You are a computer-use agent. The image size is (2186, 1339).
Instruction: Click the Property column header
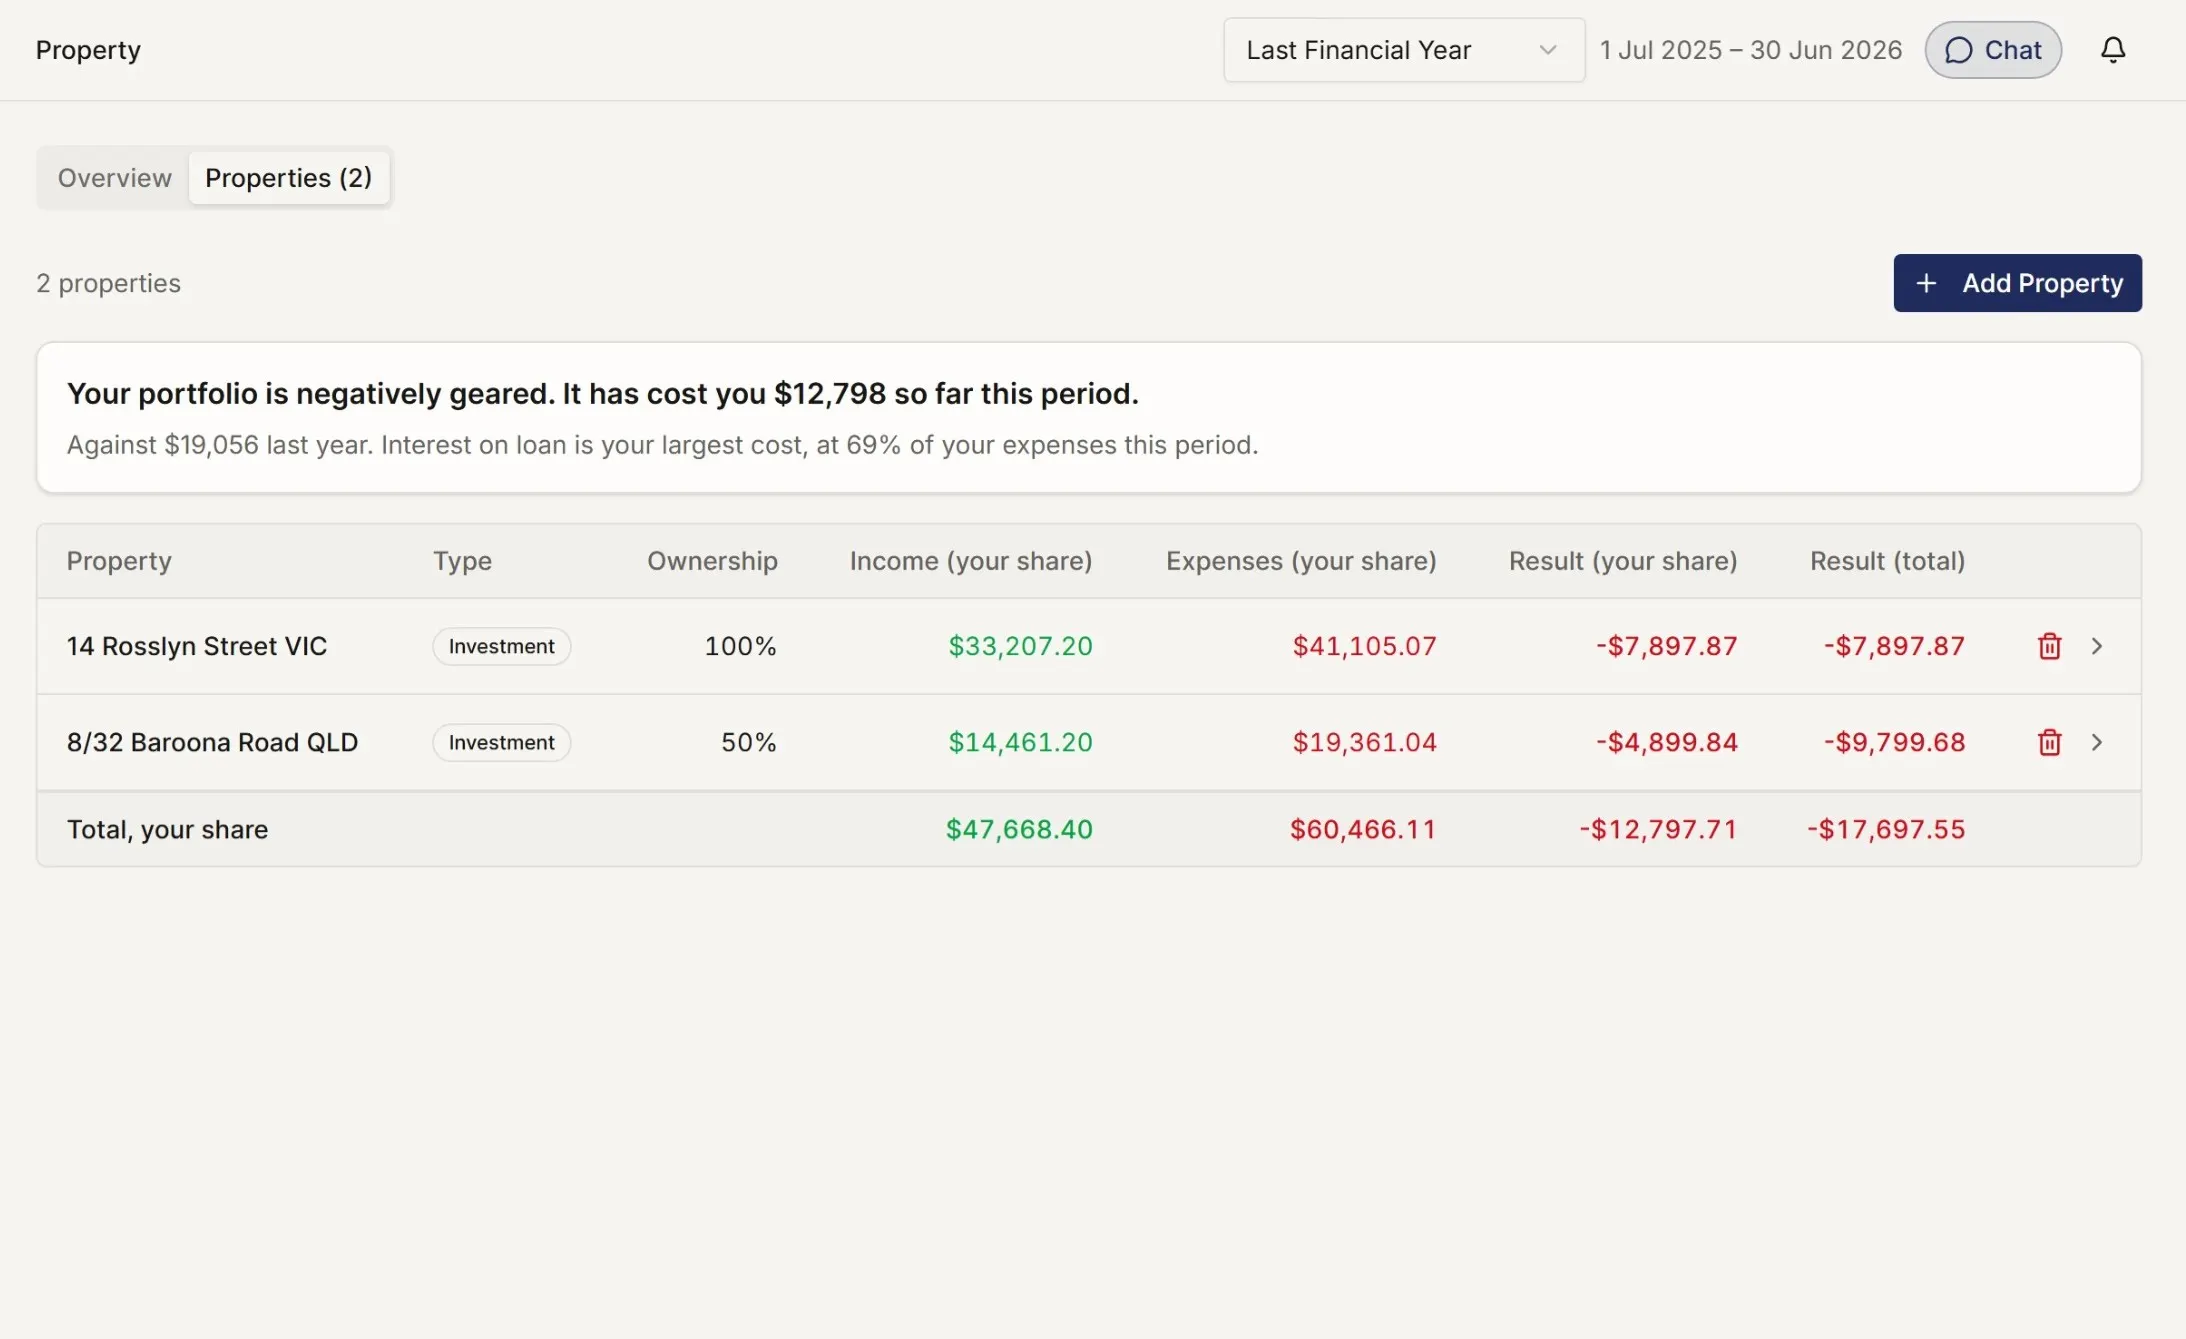pos(119,561)
